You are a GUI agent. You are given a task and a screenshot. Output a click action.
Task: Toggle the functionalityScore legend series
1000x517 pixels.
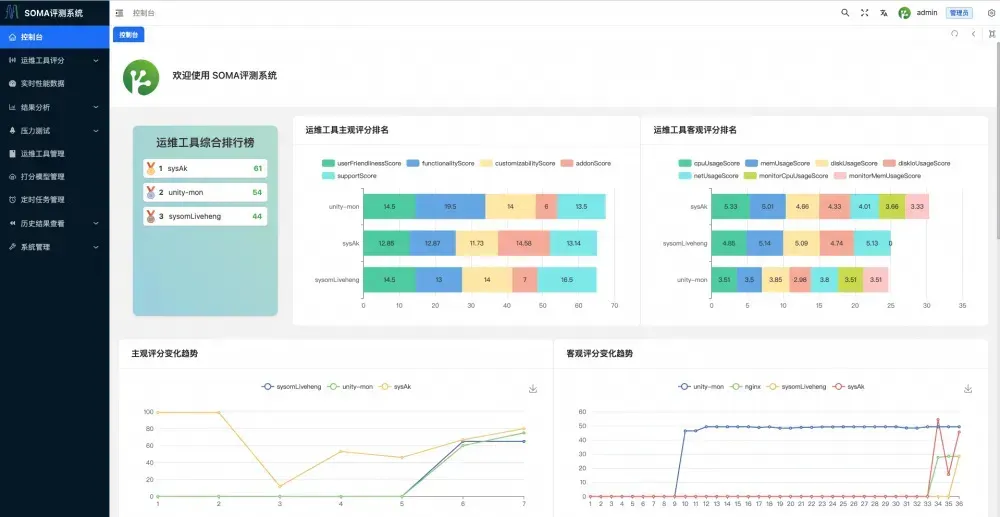(440, 163)
